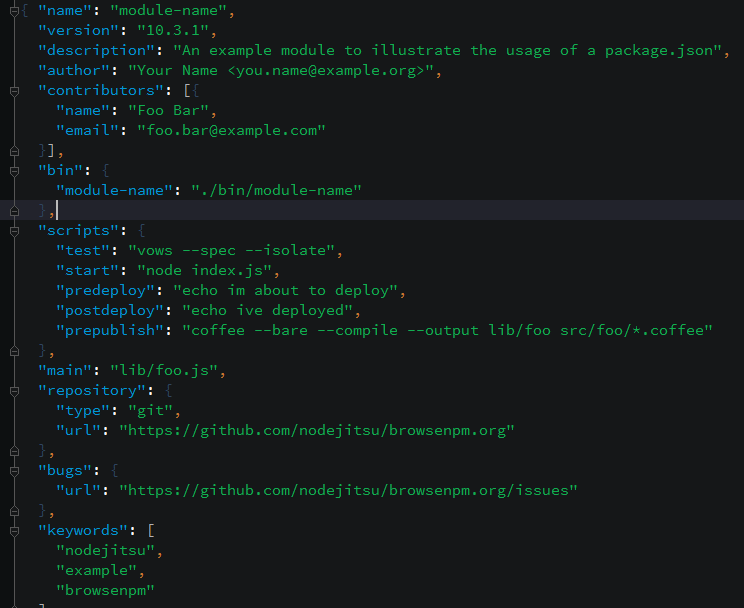Click the author email you.name@example.org
This screenshot has width=744, height=608.
(x=326, y=71)
